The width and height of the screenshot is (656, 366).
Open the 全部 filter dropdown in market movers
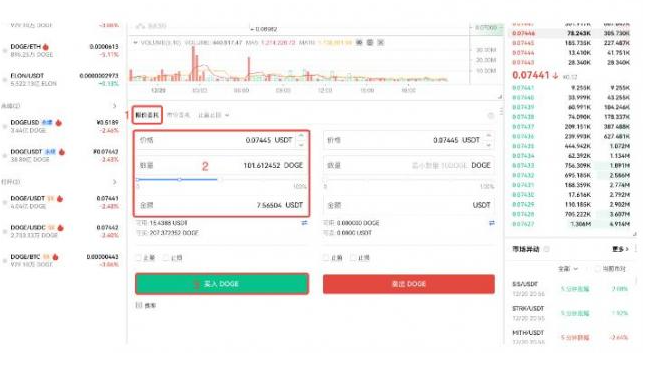[568, 269]
